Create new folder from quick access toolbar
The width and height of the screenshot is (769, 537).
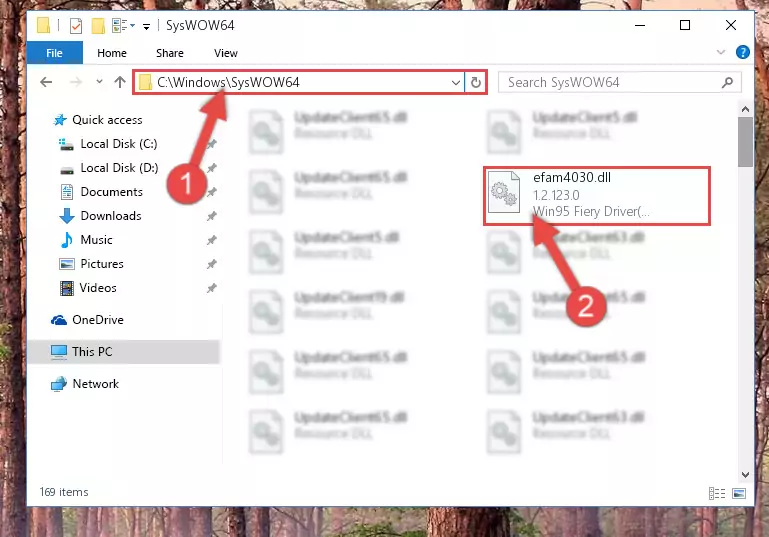98,26
